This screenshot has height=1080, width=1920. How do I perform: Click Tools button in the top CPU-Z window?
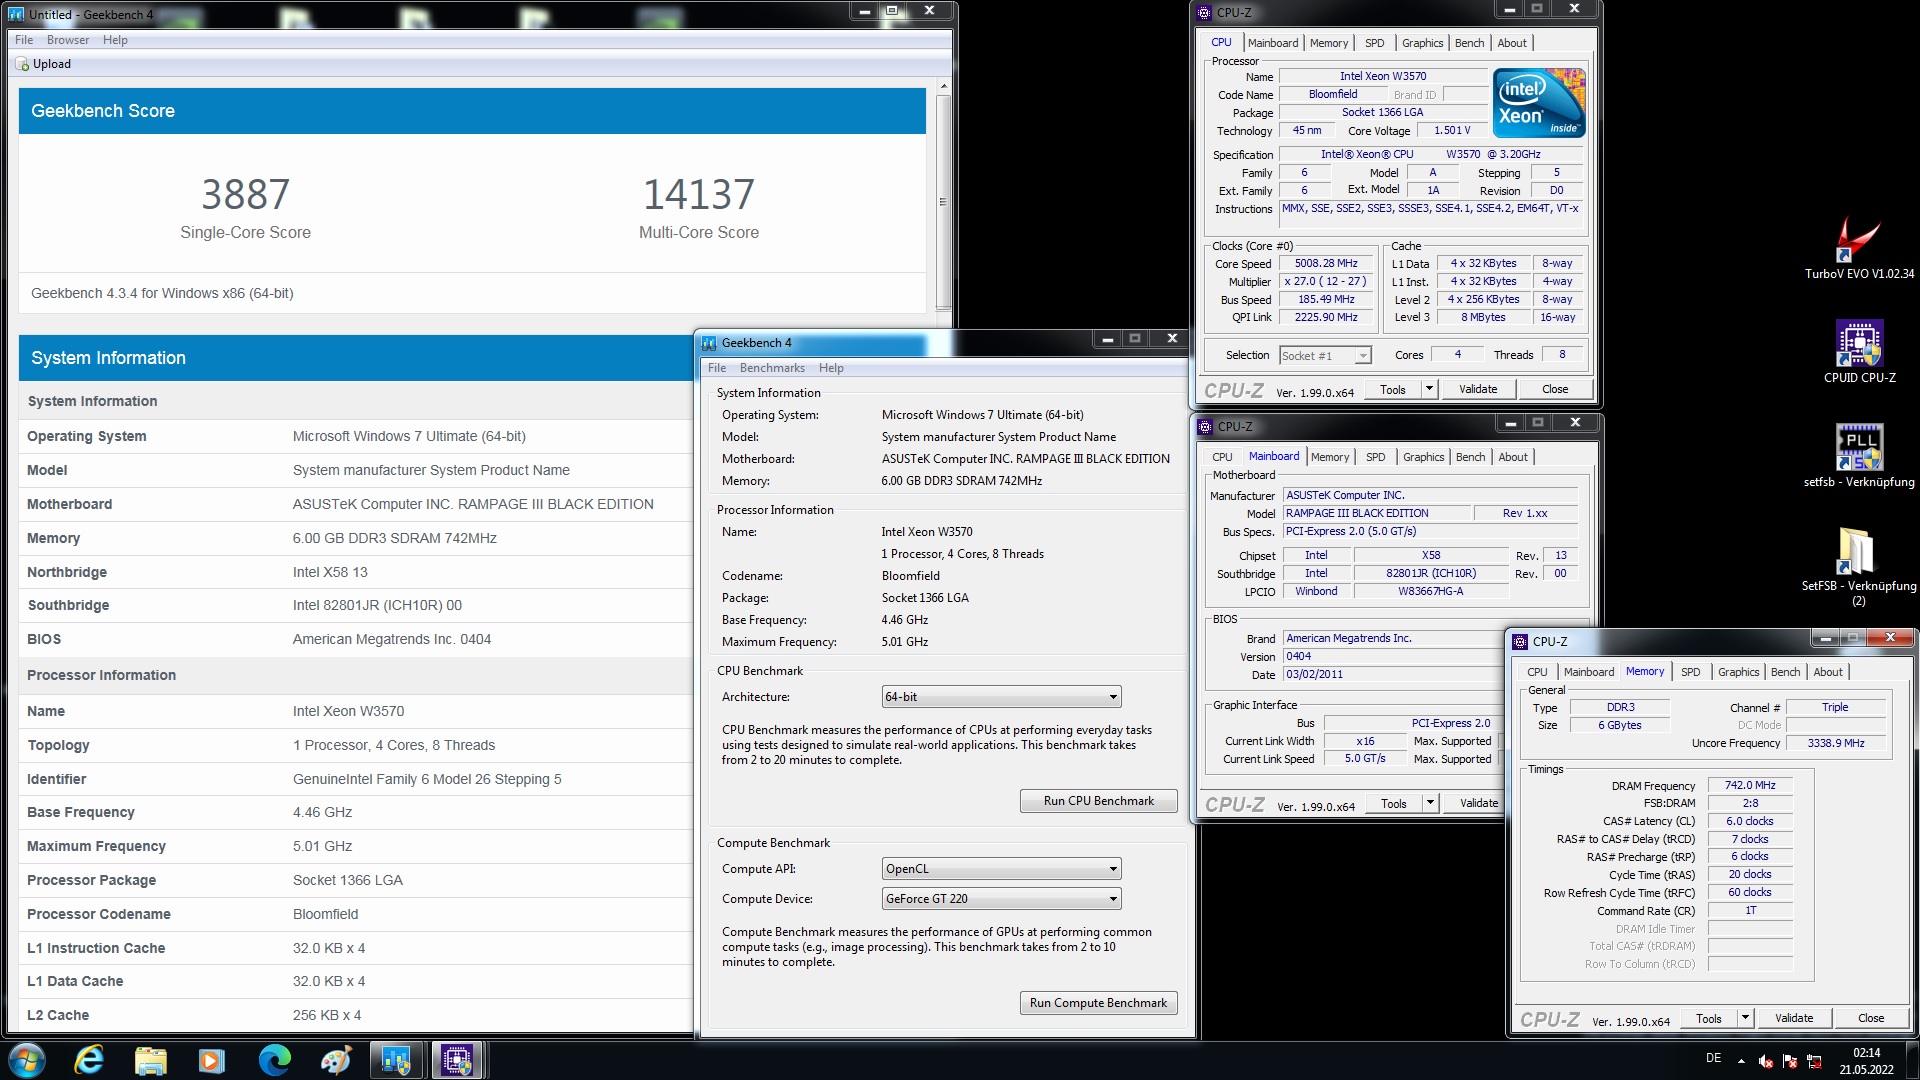point(1393,389)
